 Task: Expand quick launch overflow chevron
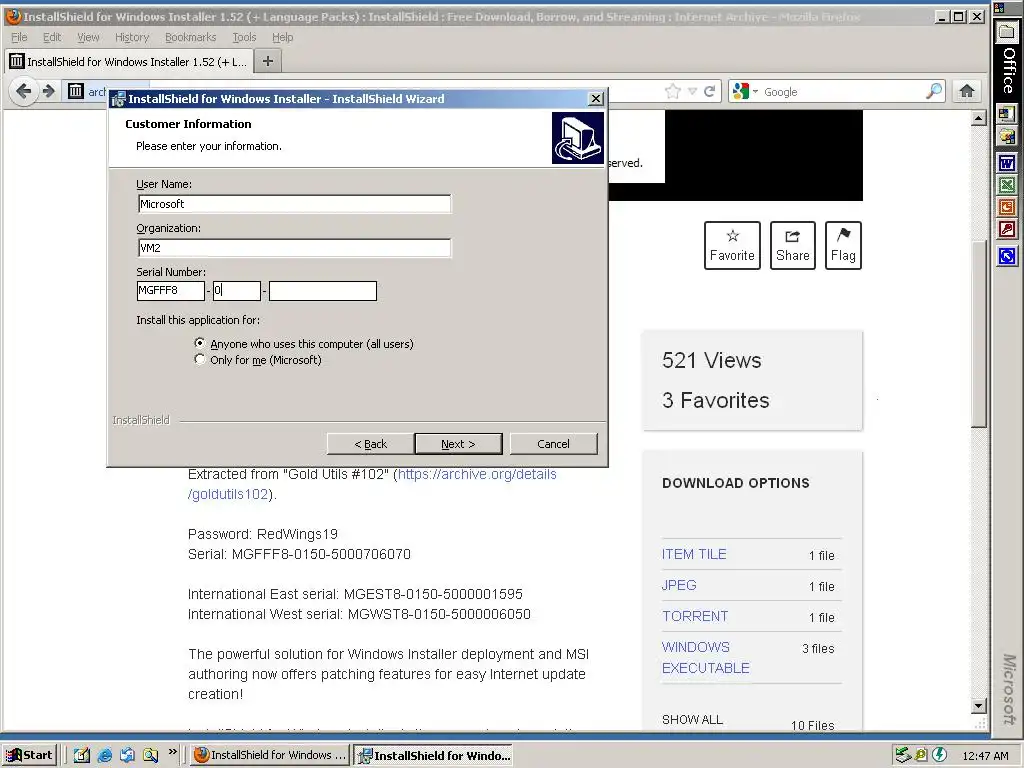click(x=172, y=752)
